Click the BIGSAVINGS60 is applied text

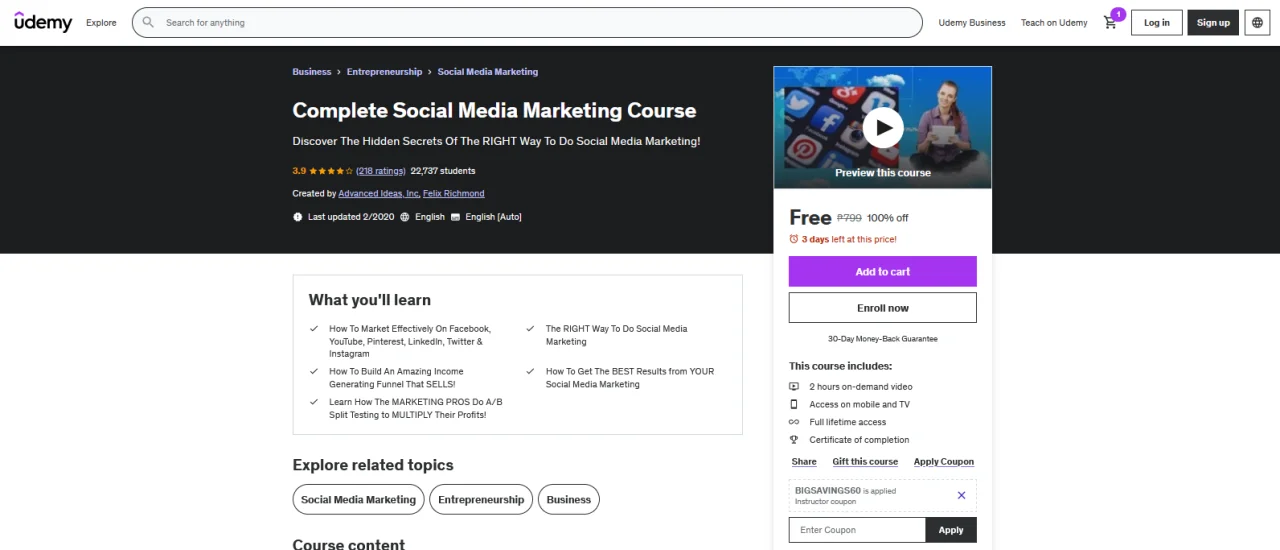coord(845,491)
